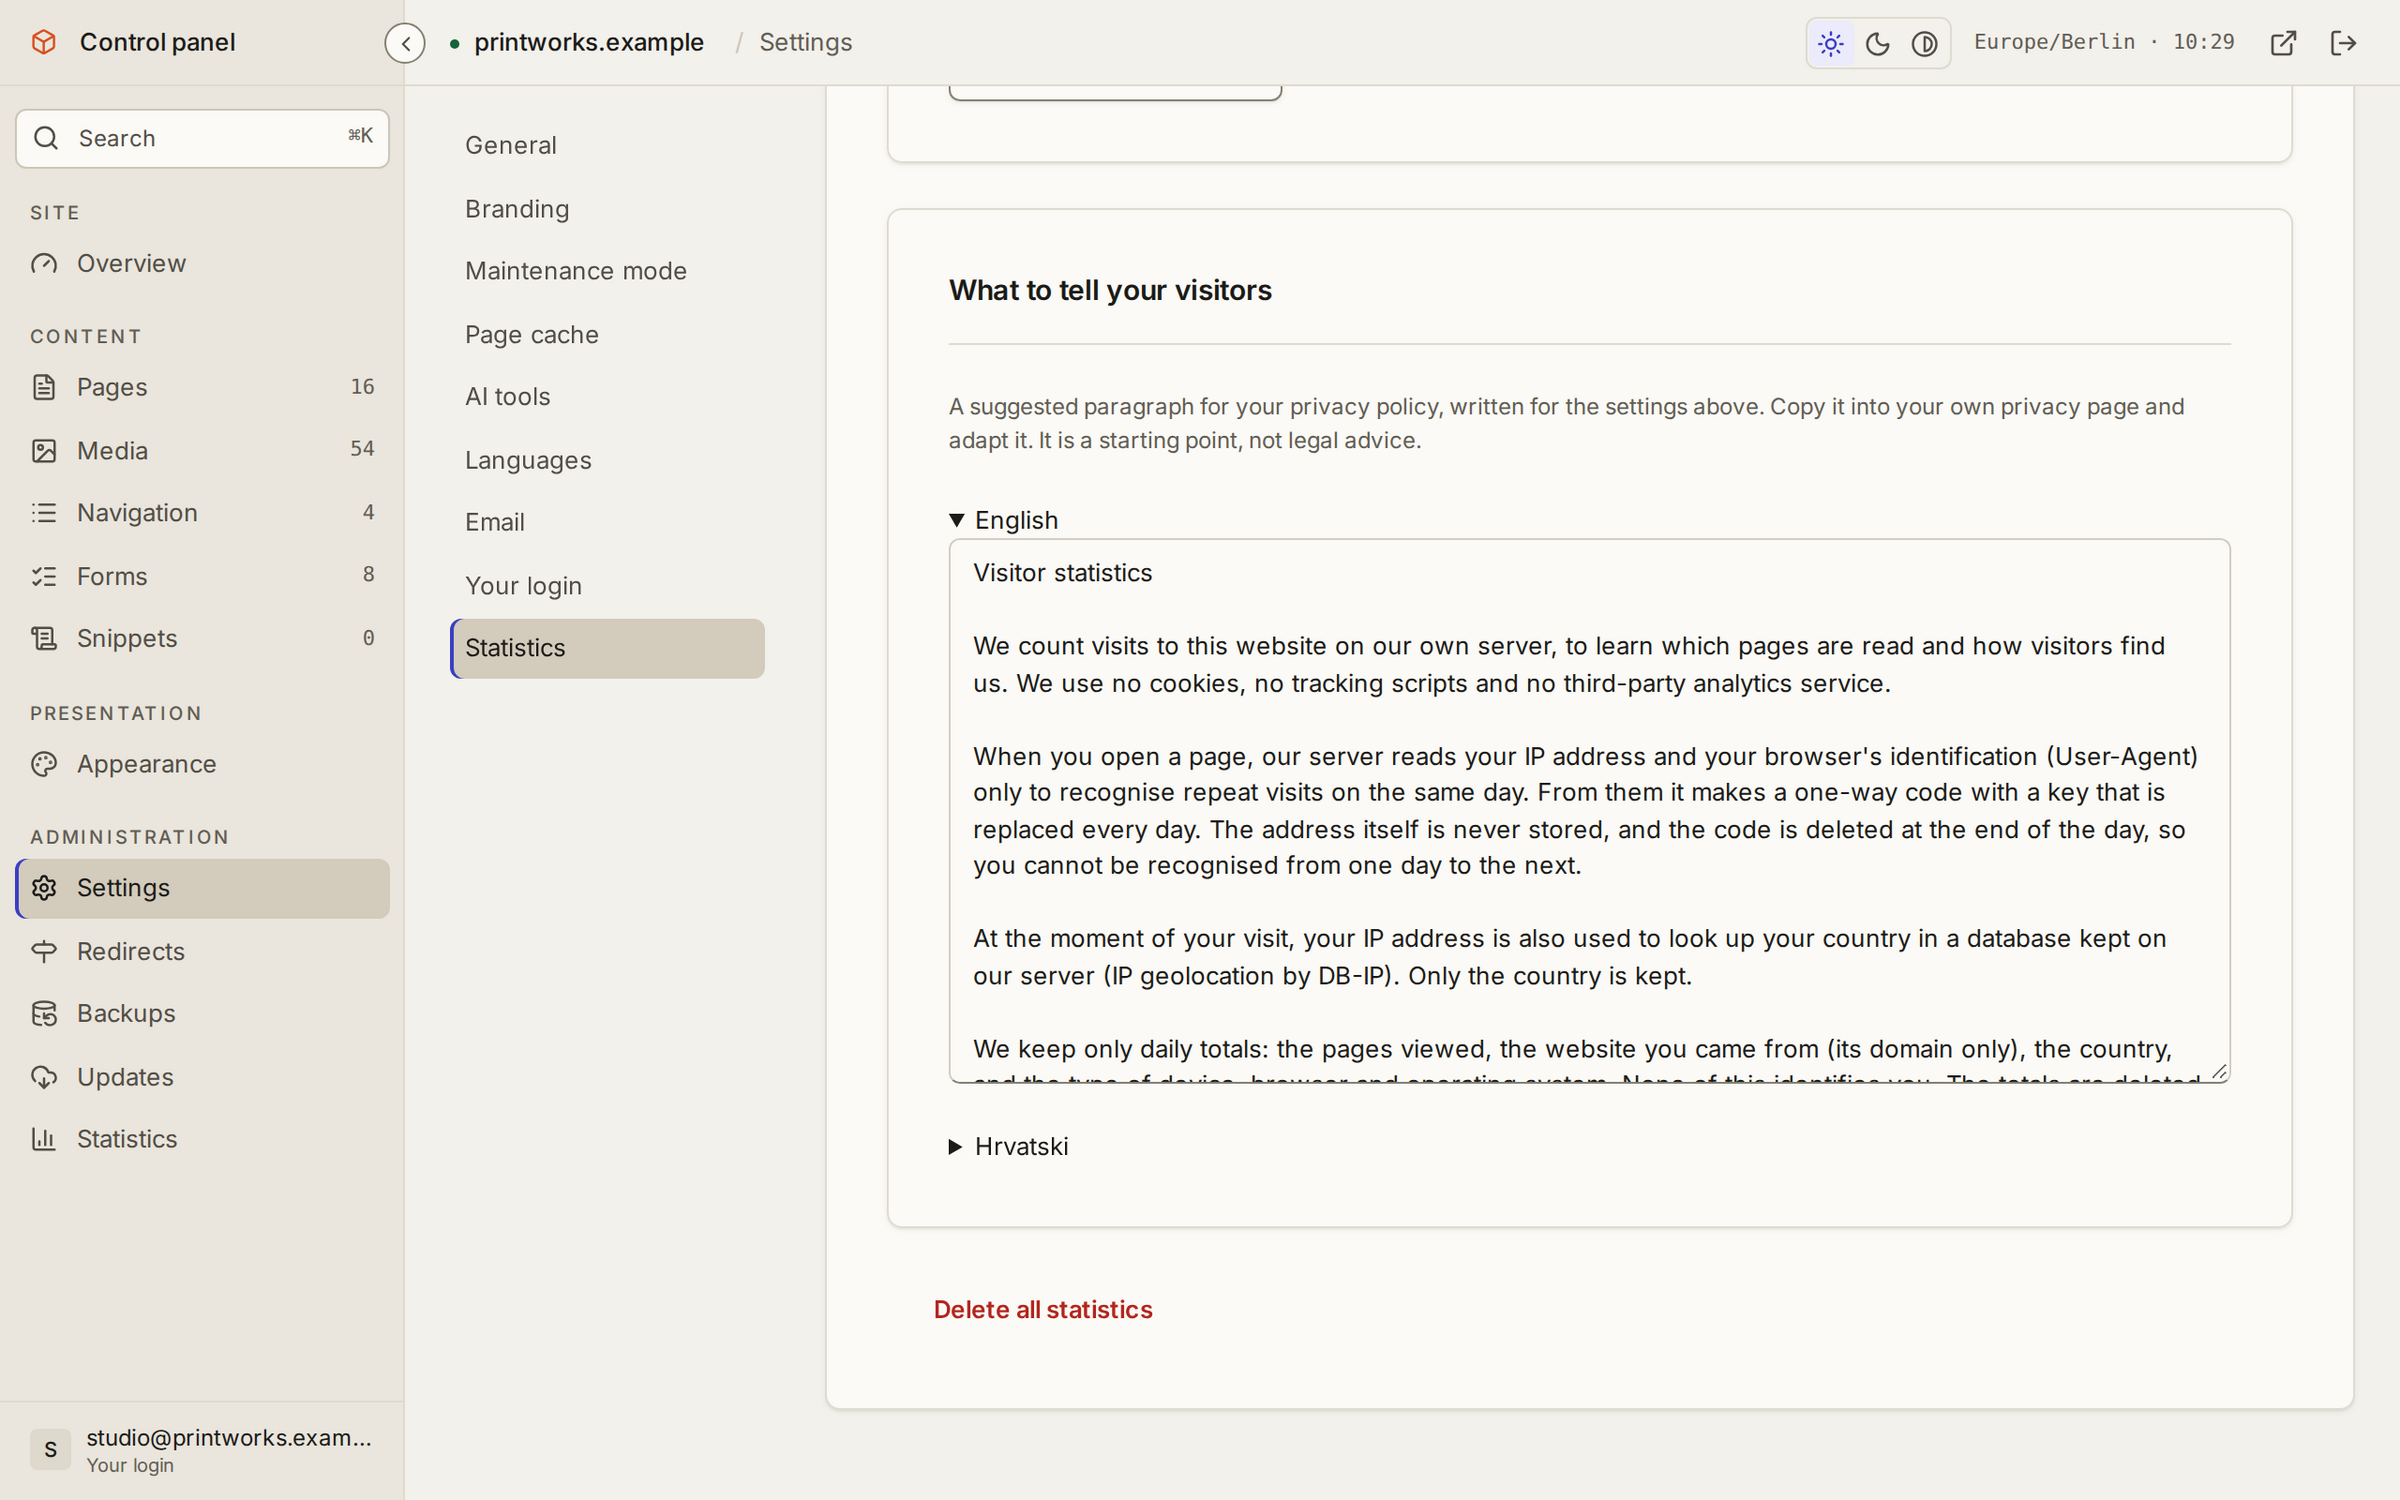Click Delete all statistics

tap(1043, 1310)
